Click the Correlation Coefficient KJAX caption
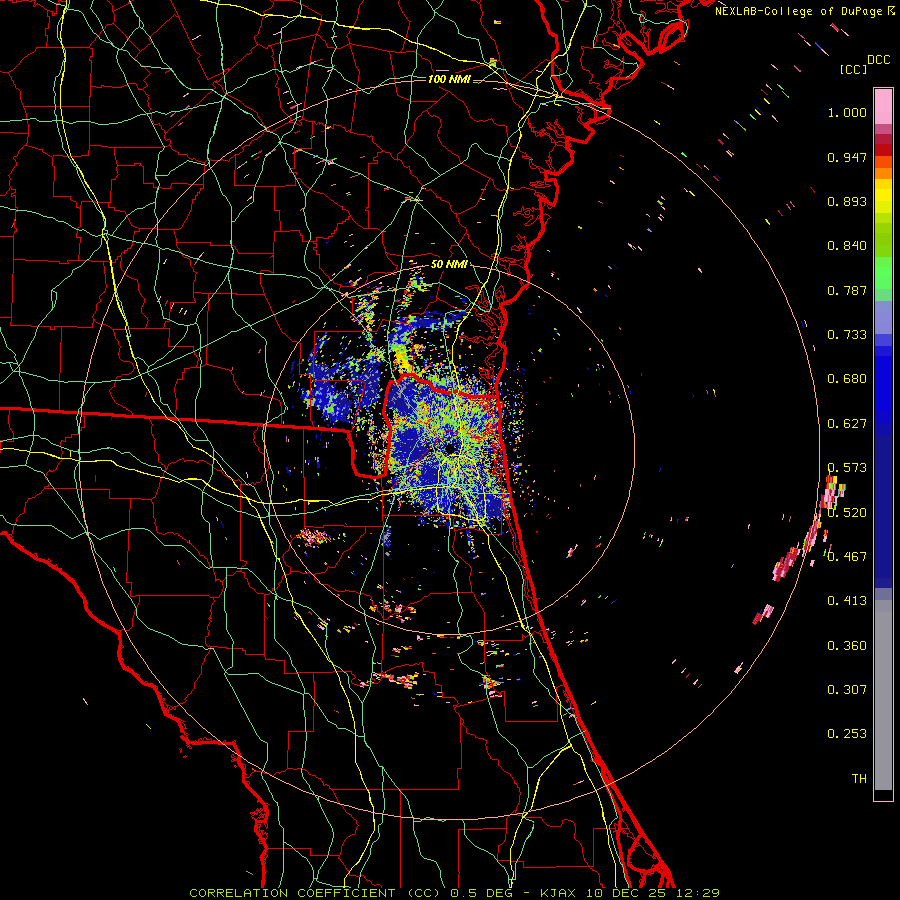This screenshot has height=900, width=900. (x=454, y=893)
